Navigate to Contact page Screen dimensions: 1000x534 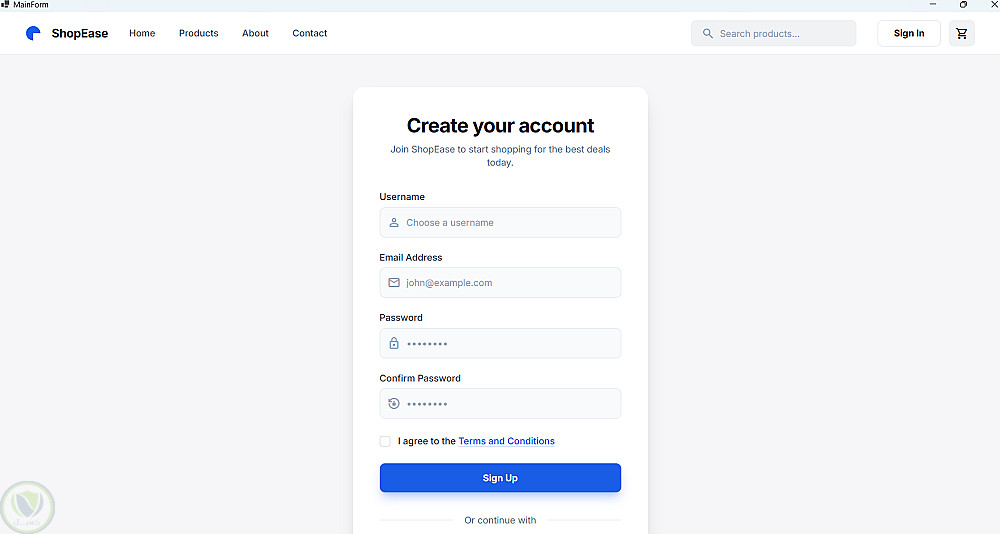coord(310,33)
